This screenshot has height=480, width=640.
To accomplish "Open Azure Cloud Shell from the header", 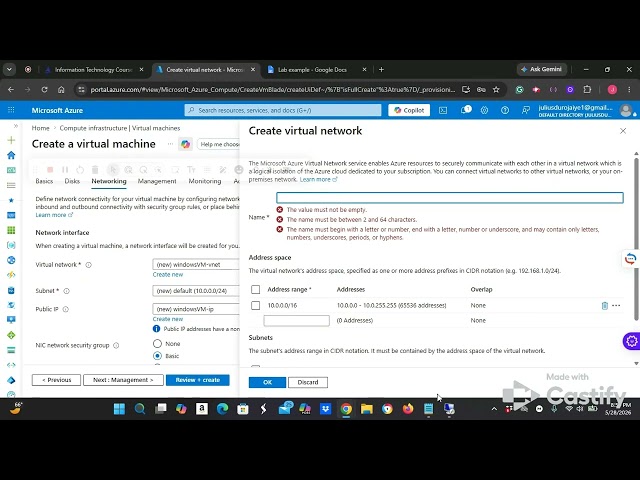I will click(x=443, y=110).
